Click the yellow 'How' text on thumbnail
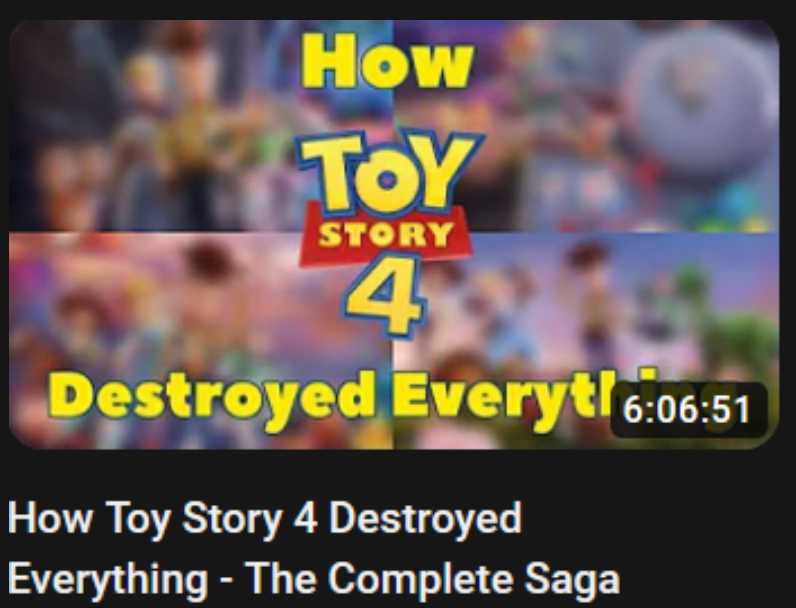This screenshot has width=796, height=608. tap(388, 62)
